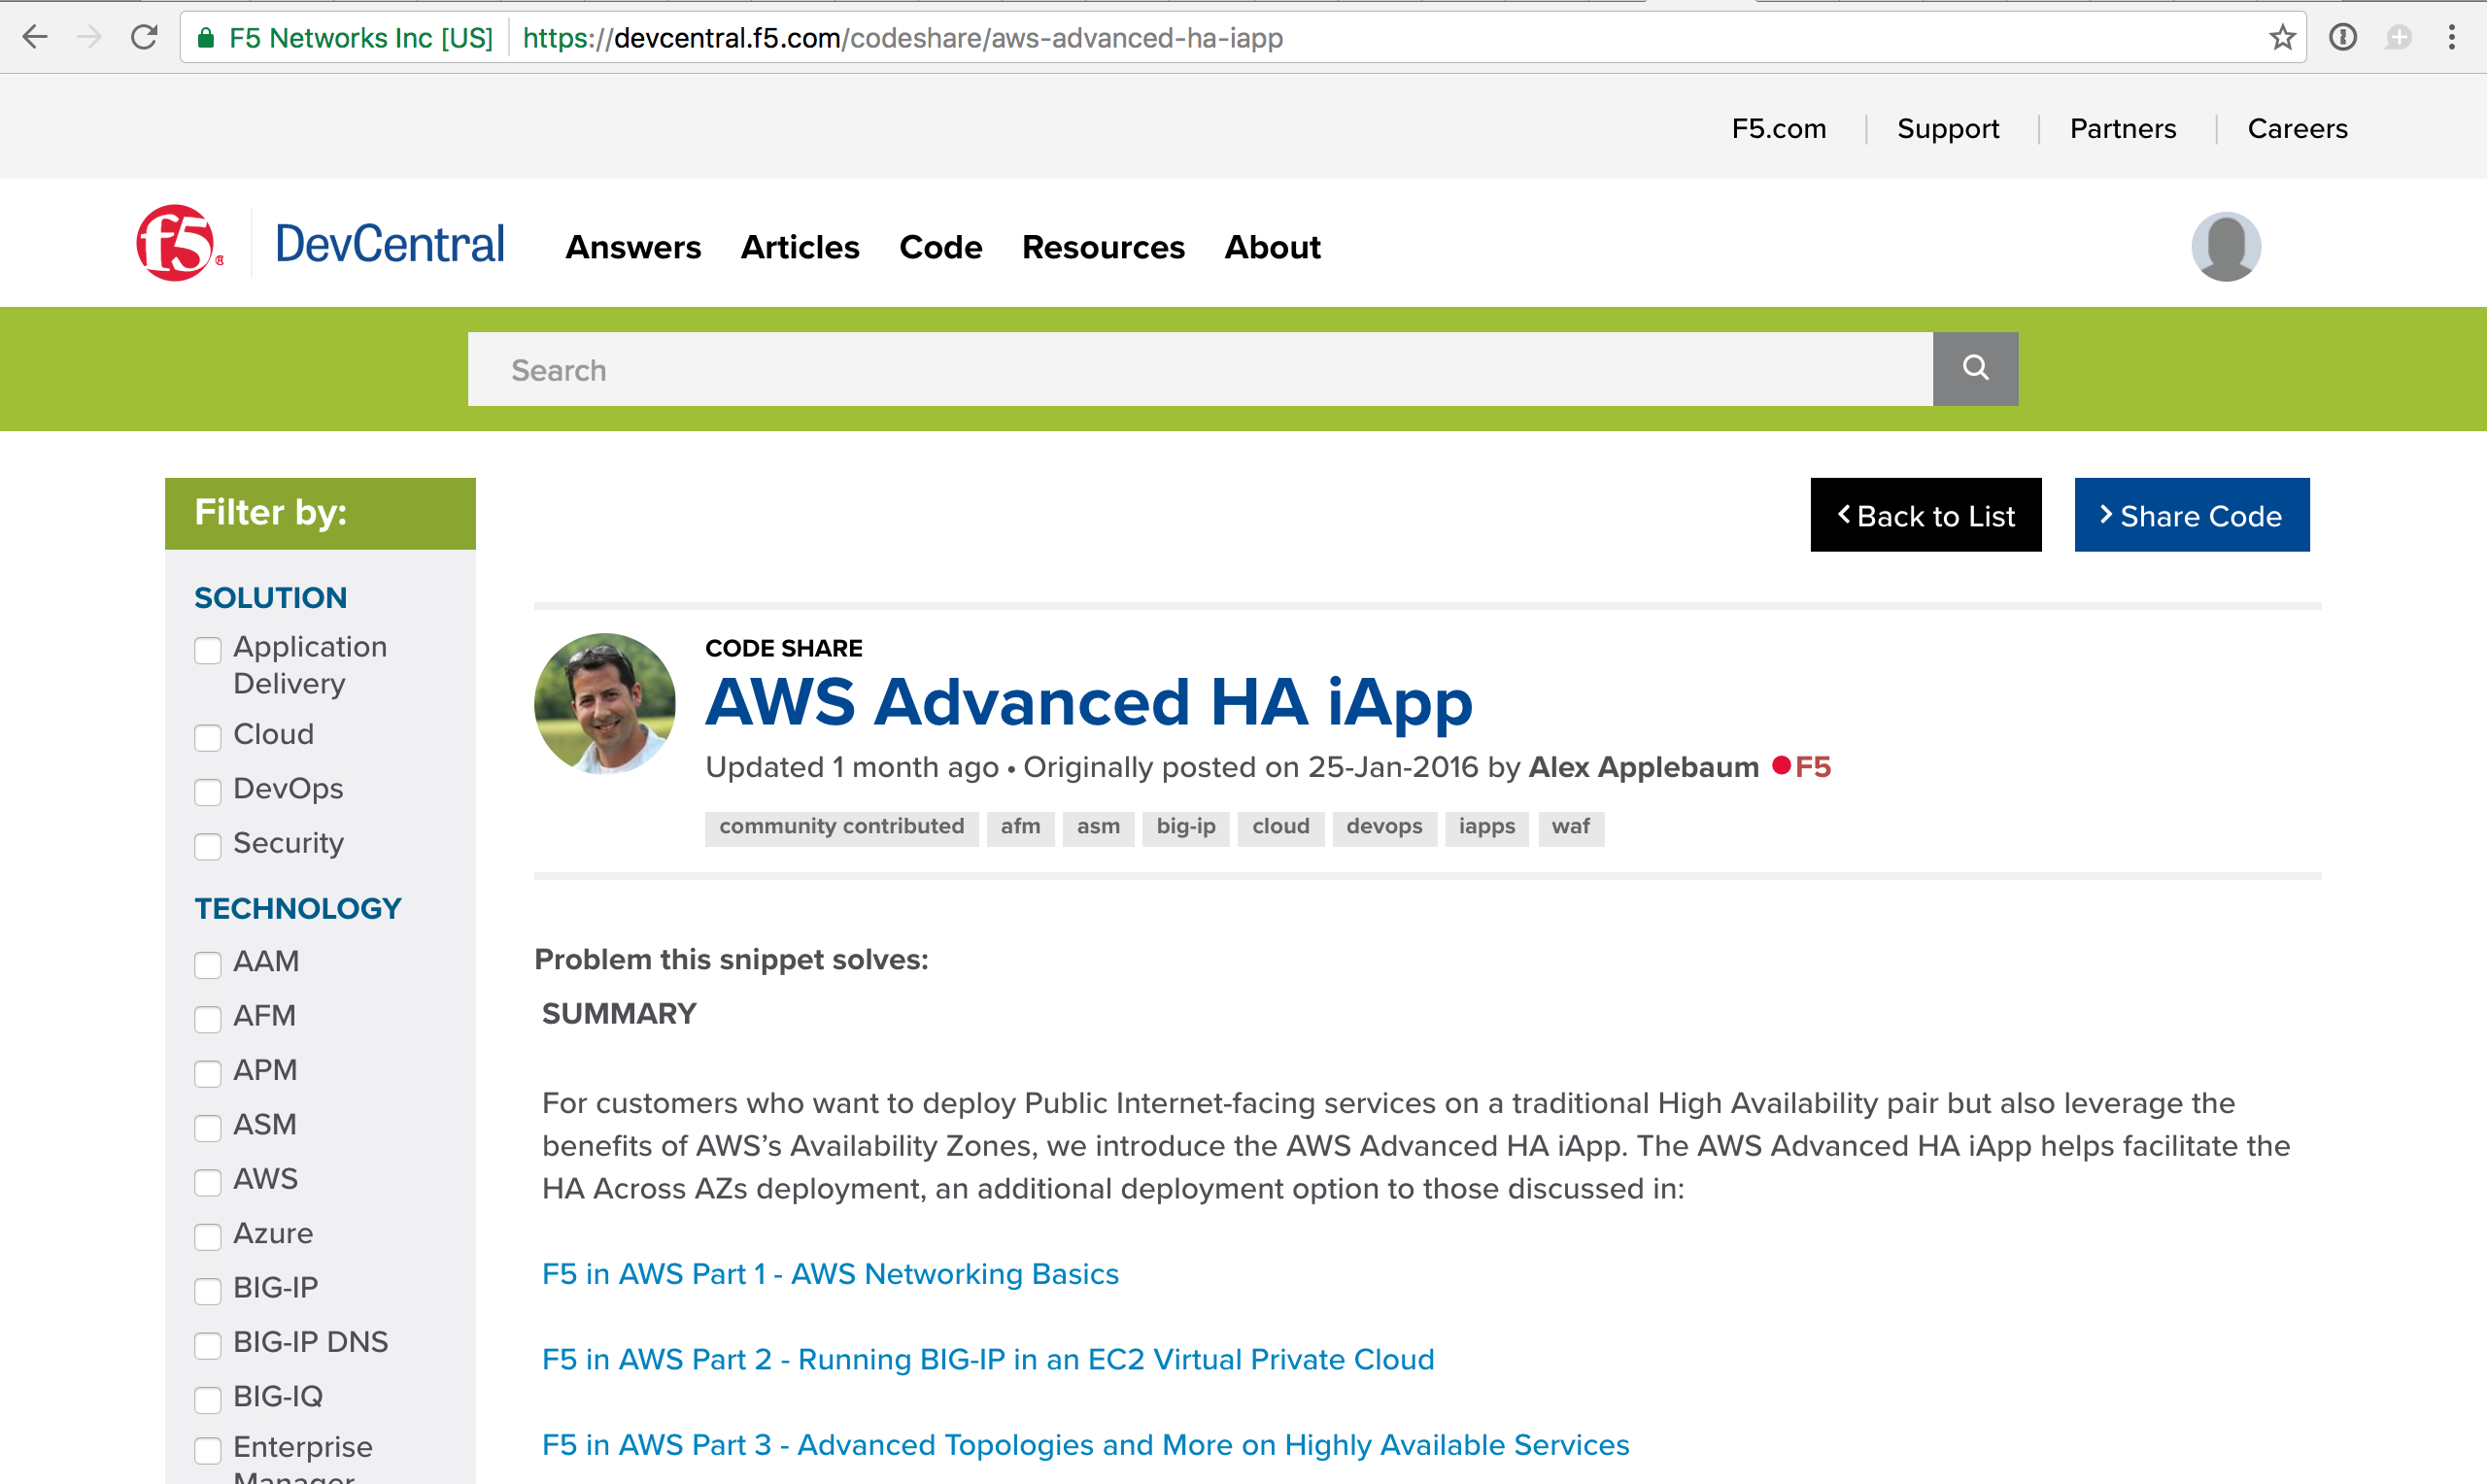Open the Partners link
The image size is (2487, 1484).
point(2122,129)
